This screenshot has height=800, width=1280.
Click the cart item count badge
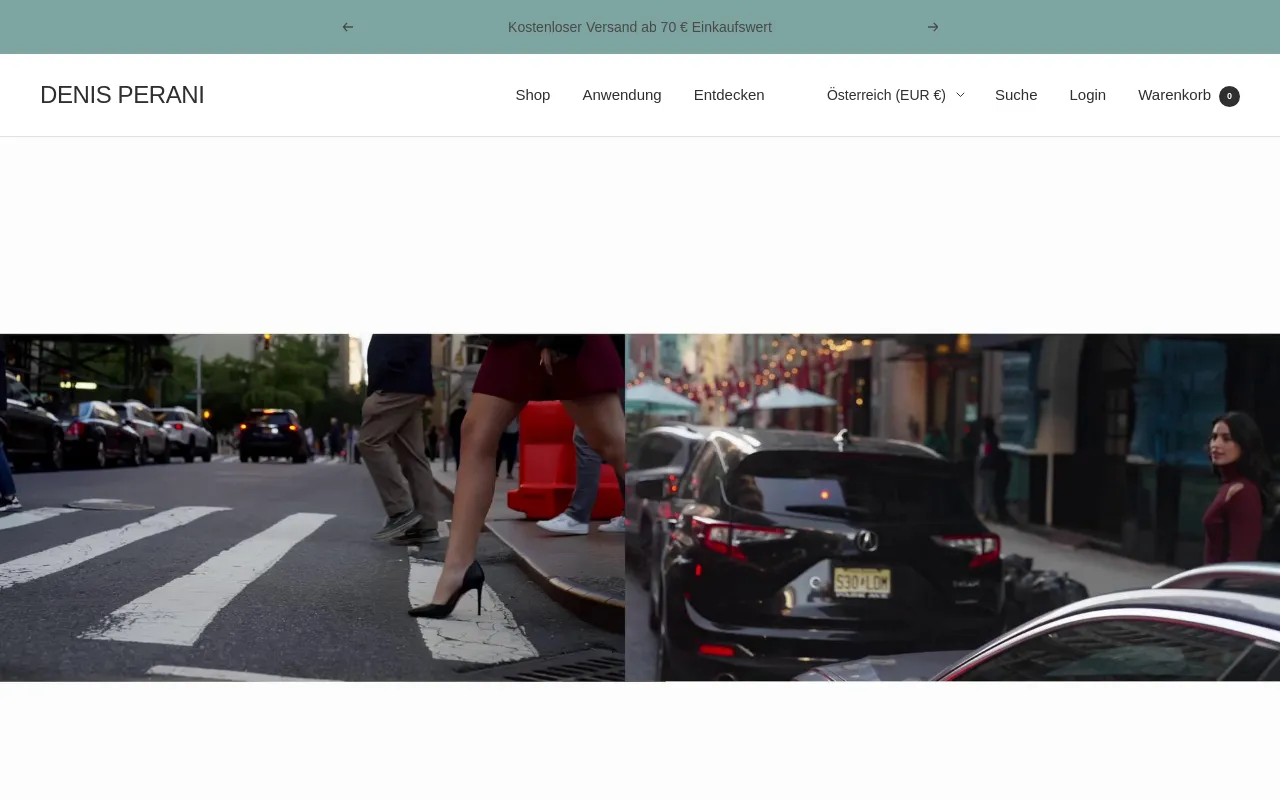(x=1229, y=96)
